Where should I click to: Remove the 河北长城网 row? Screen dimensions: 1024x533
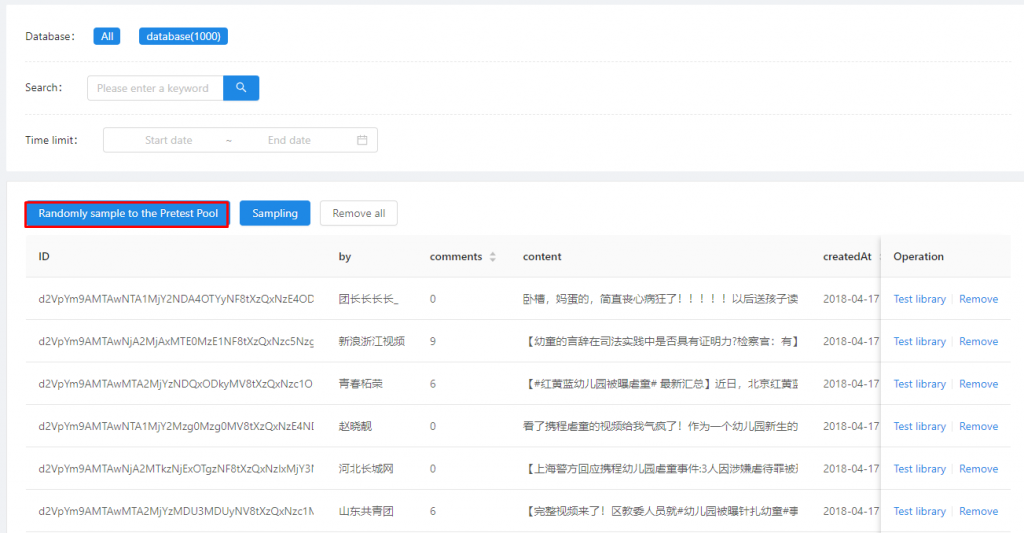pyautogui.click(x=978, y=469)
